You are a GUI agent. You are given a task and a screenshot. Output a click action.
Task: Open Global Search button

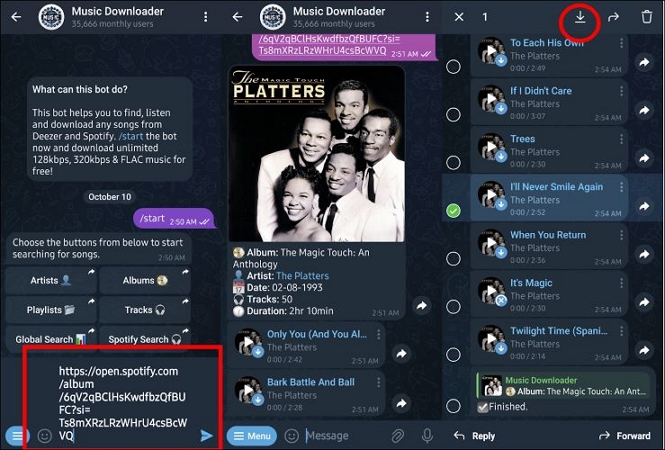click(50, 339)
